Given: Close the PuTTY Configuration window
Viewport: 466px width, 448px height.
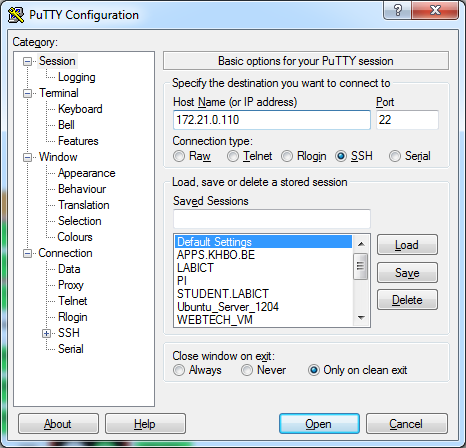Looking at the screenshot, I should tap(435, 10).
